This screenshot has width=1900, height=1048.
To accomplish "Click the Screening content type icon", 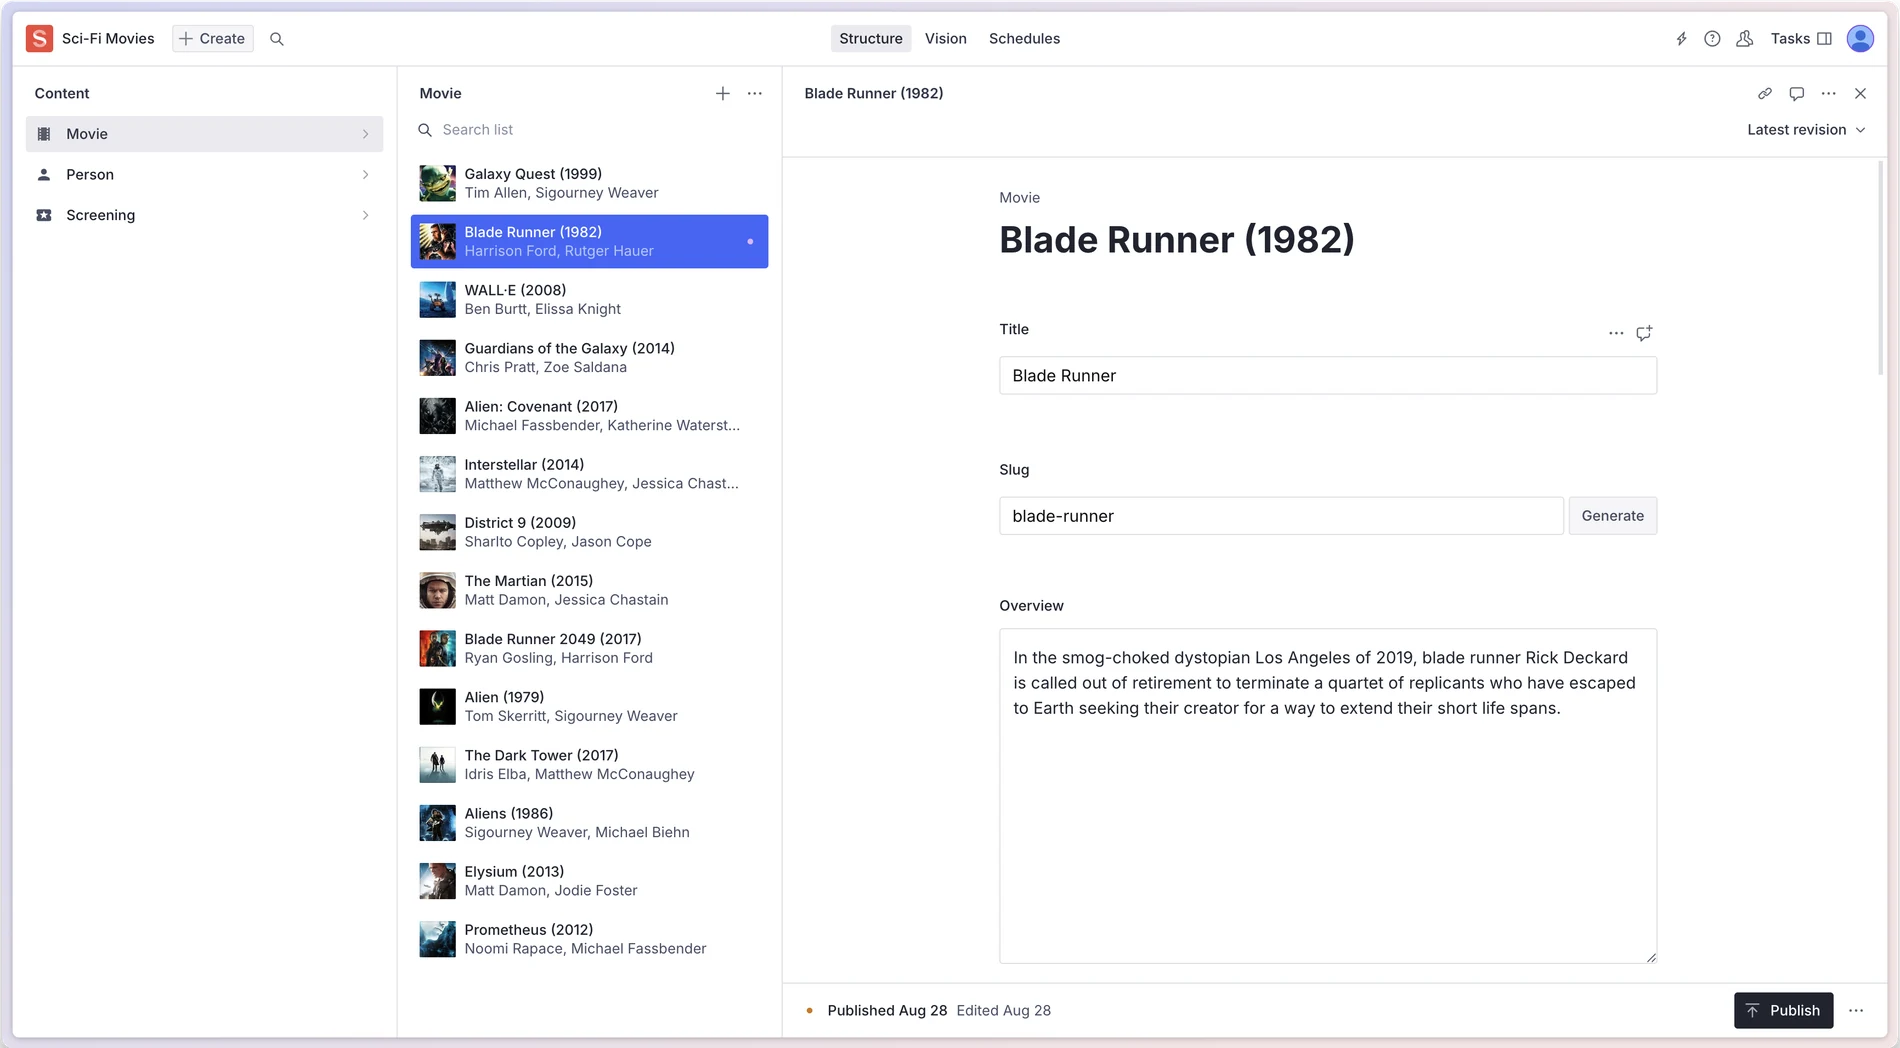I will point(44,215).
